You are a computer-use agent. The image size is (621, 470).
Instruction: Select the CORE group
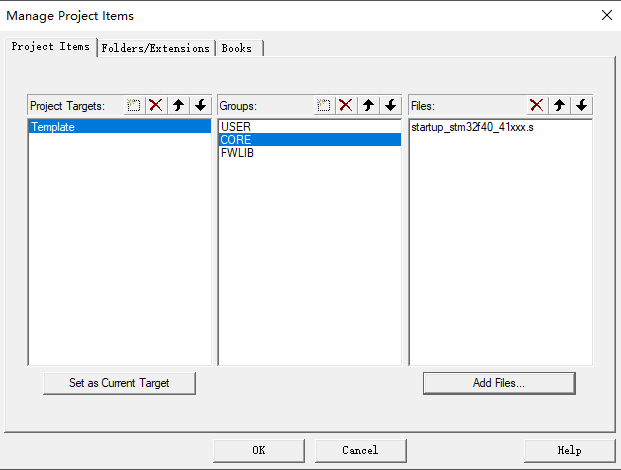click(310, 140)
